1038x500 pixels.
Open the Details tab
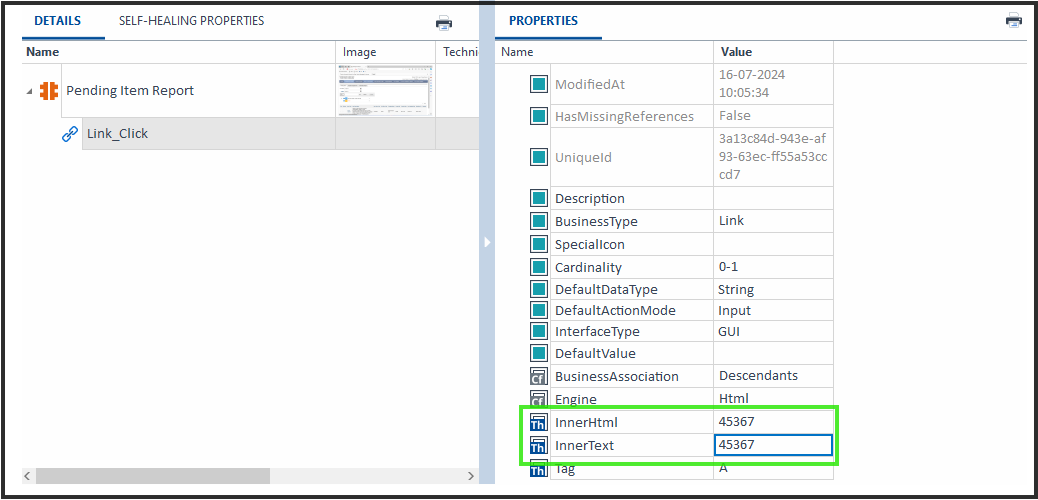[57, 21]
